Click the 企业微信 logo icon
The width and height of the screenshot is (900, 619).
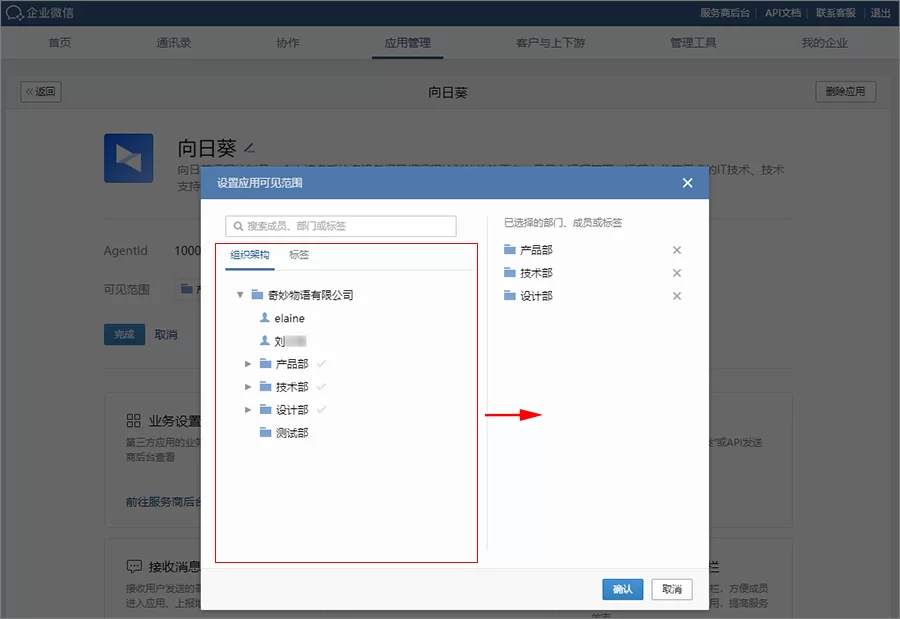pyautogui.click(x=16, y=14)
